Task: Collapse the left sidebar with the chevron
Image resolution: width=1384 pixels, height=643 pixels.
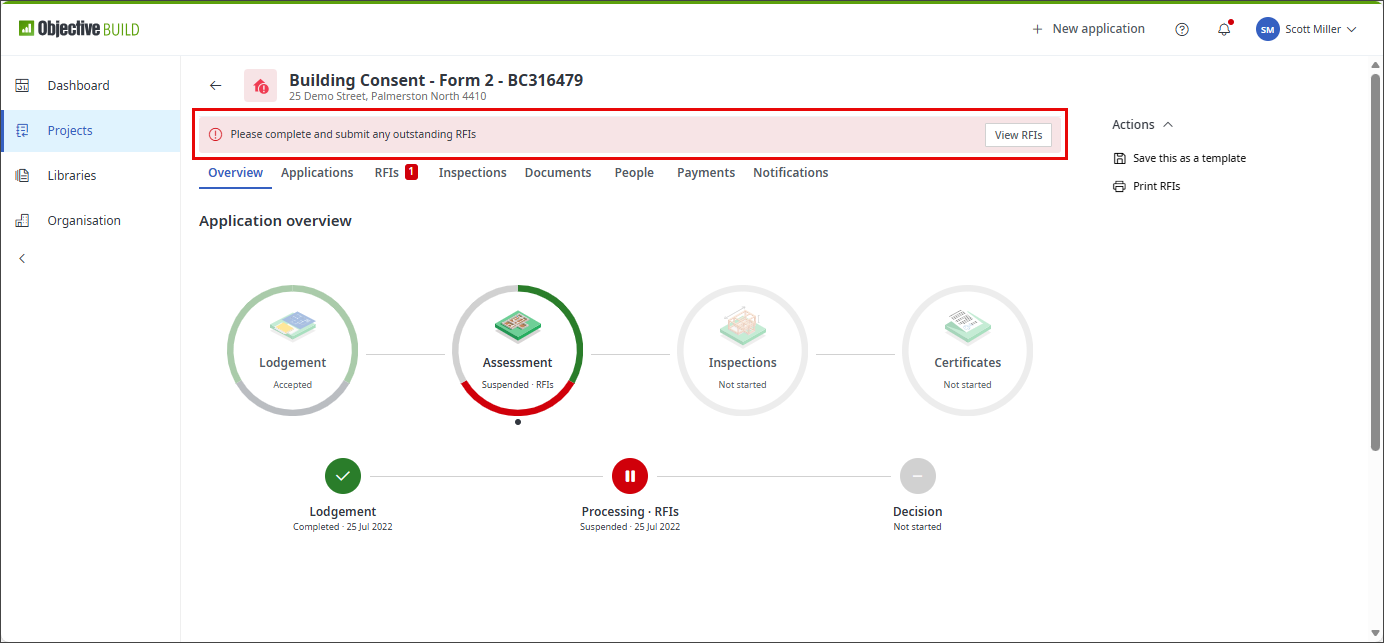Action: point(22,258)
